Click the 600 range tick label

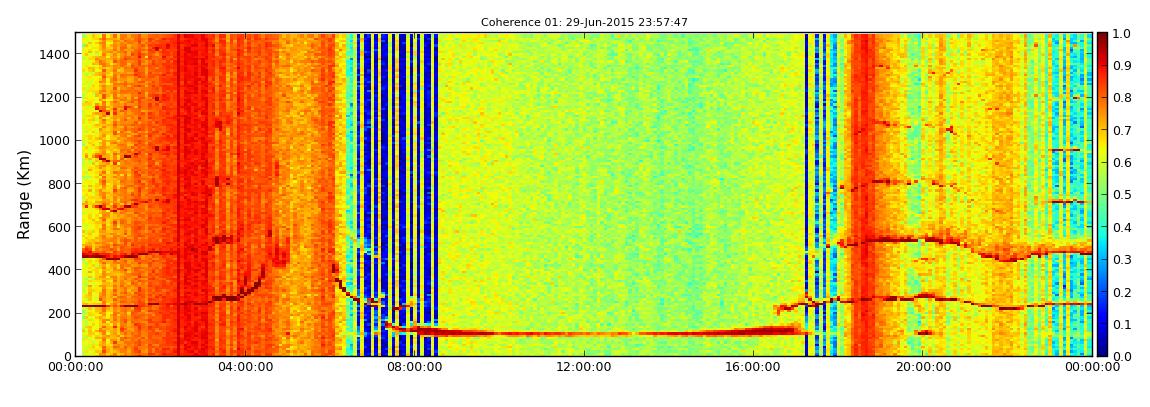click(x=59, y=227)
